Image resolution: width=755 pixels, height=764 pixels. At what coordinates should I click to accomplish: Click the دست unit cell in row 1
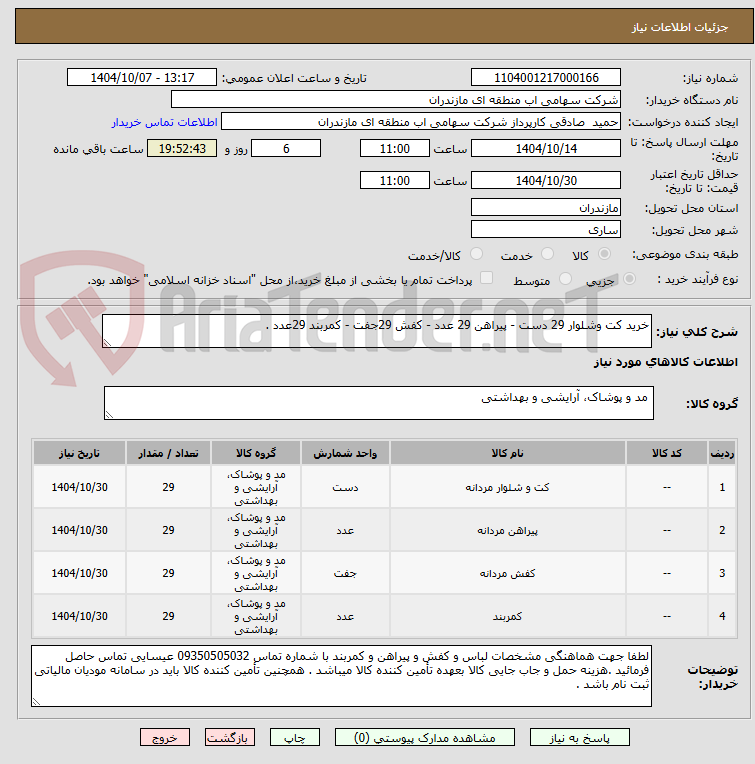[345, 487]
